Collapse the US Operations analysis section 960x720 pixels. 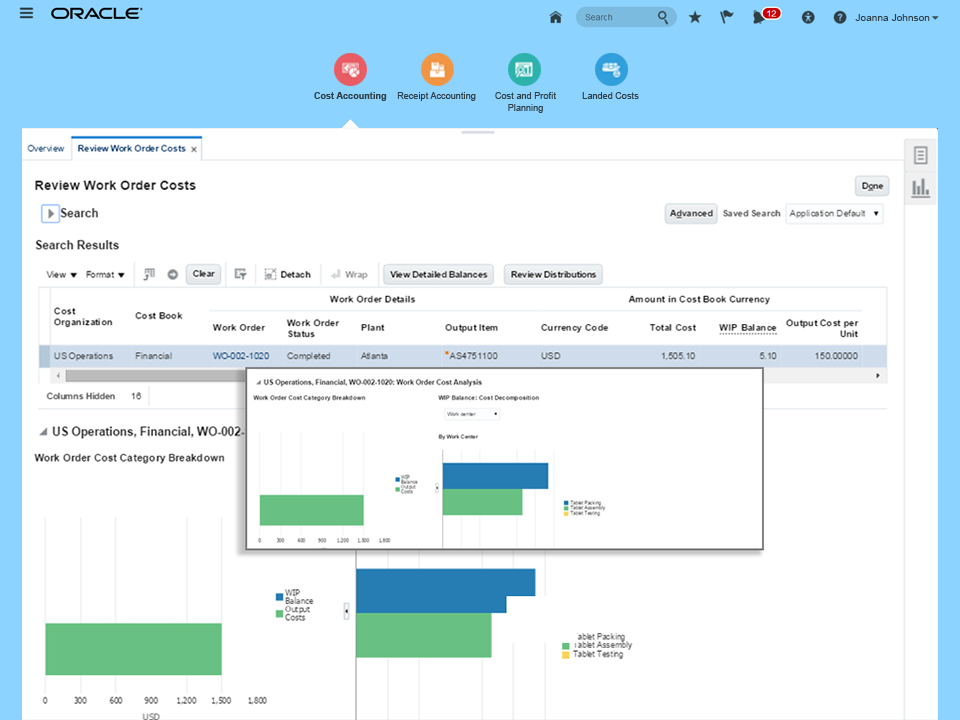point(43,432)
